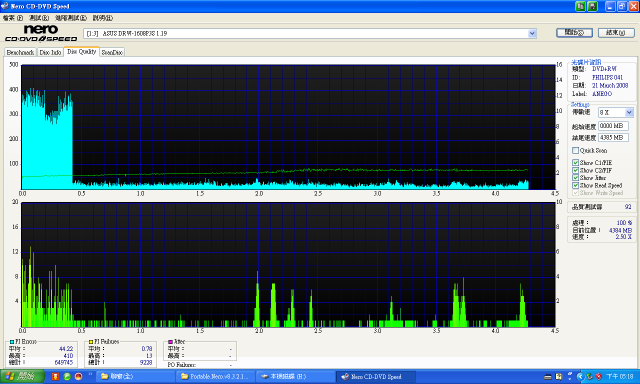Click the PHILIPS 041 disc ID value
The height and width of the screenshot is (384, 640).
(x=607, y=78)
